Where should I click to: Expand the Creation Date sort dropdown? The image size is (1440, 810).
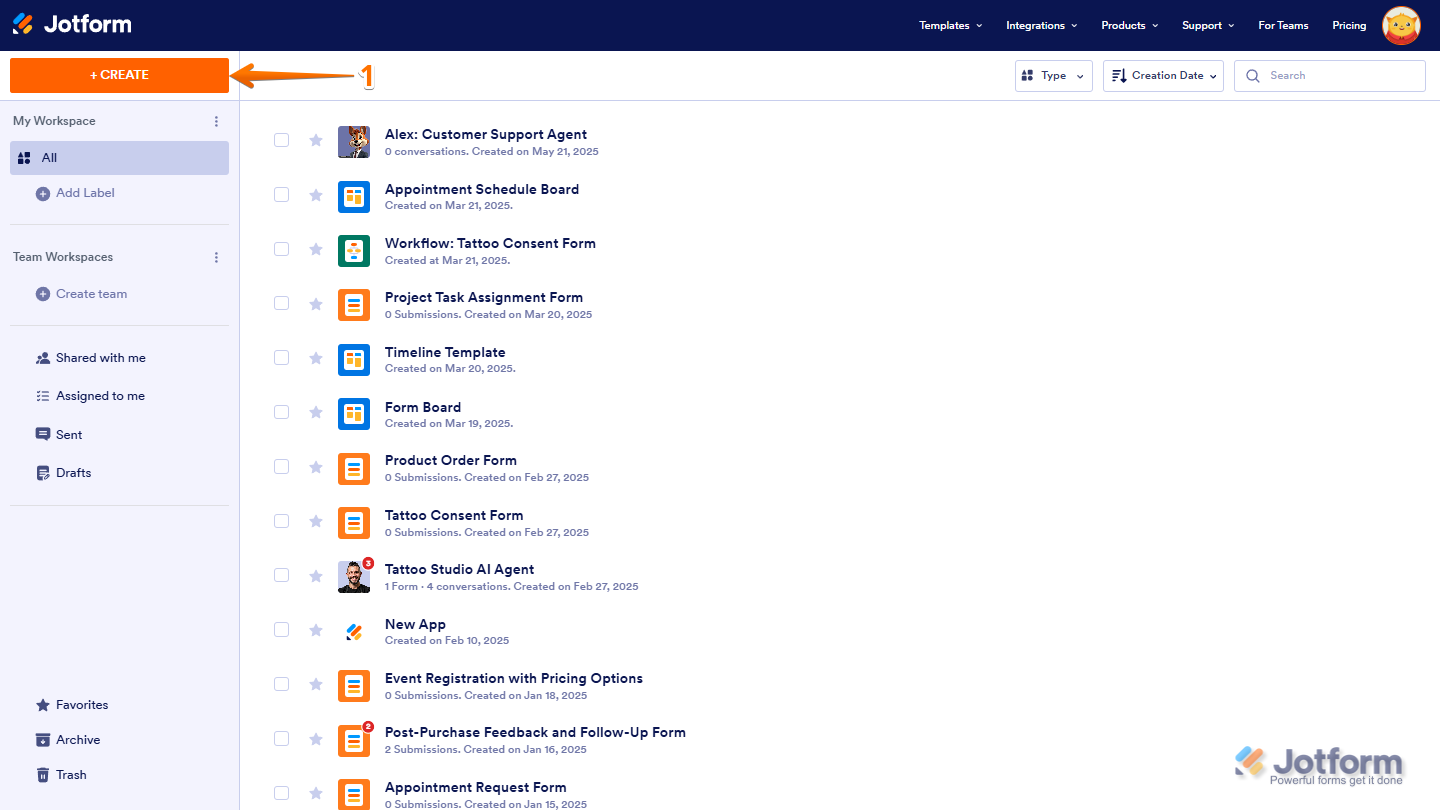(1163, 76)
